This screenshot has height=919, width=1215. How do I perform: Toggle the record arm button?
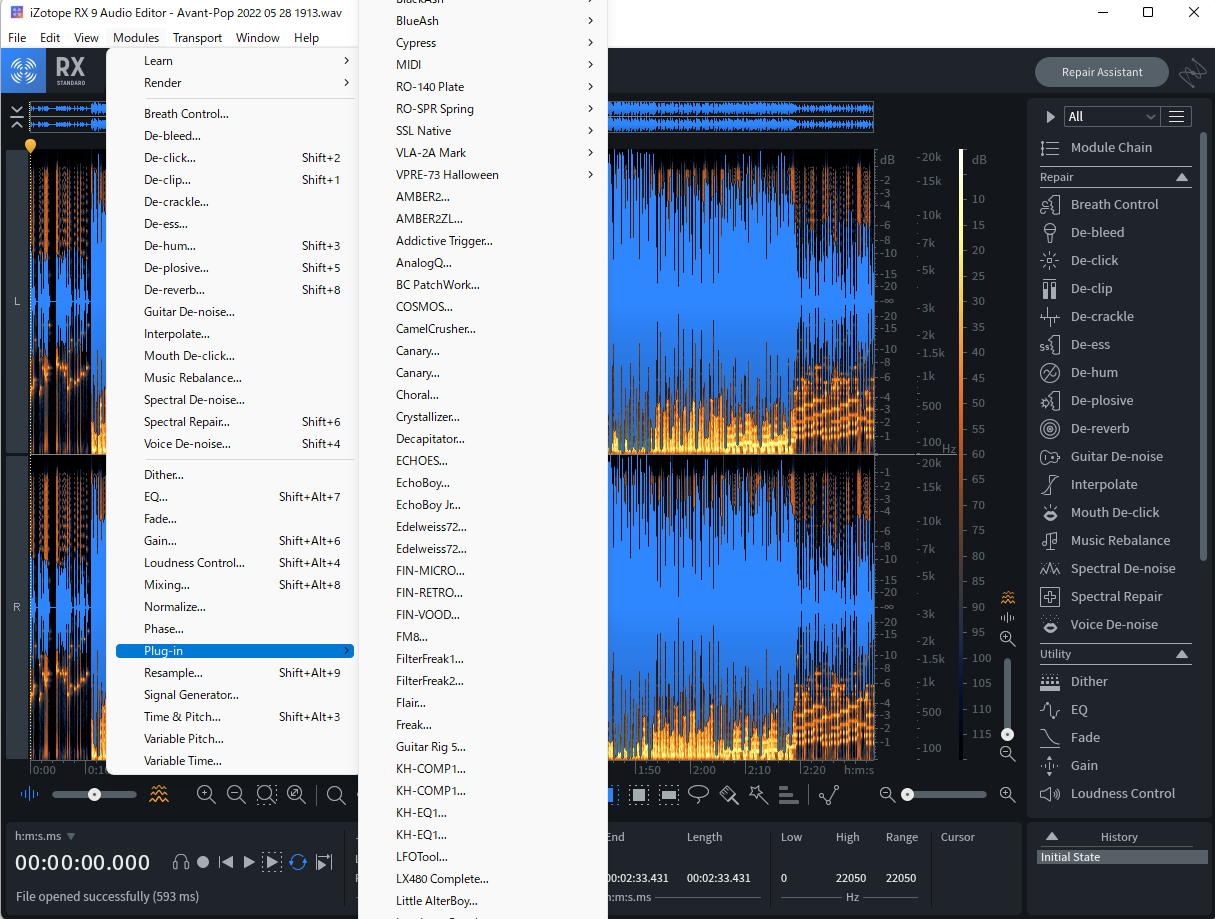pos(203,862)
